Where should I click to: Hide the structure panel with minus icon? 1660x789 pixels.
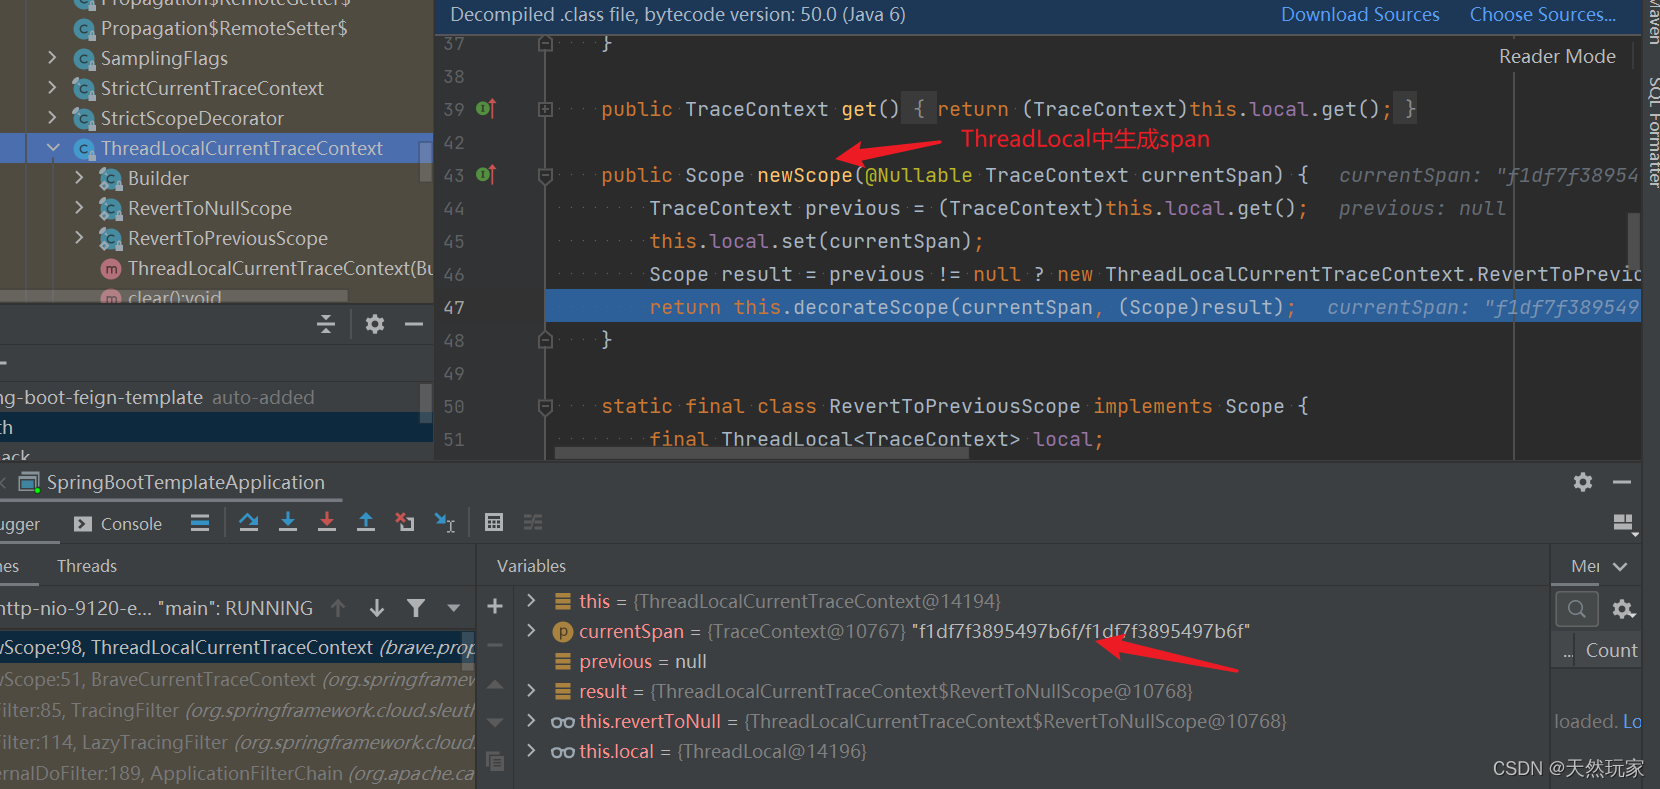(x=414, y=324)
